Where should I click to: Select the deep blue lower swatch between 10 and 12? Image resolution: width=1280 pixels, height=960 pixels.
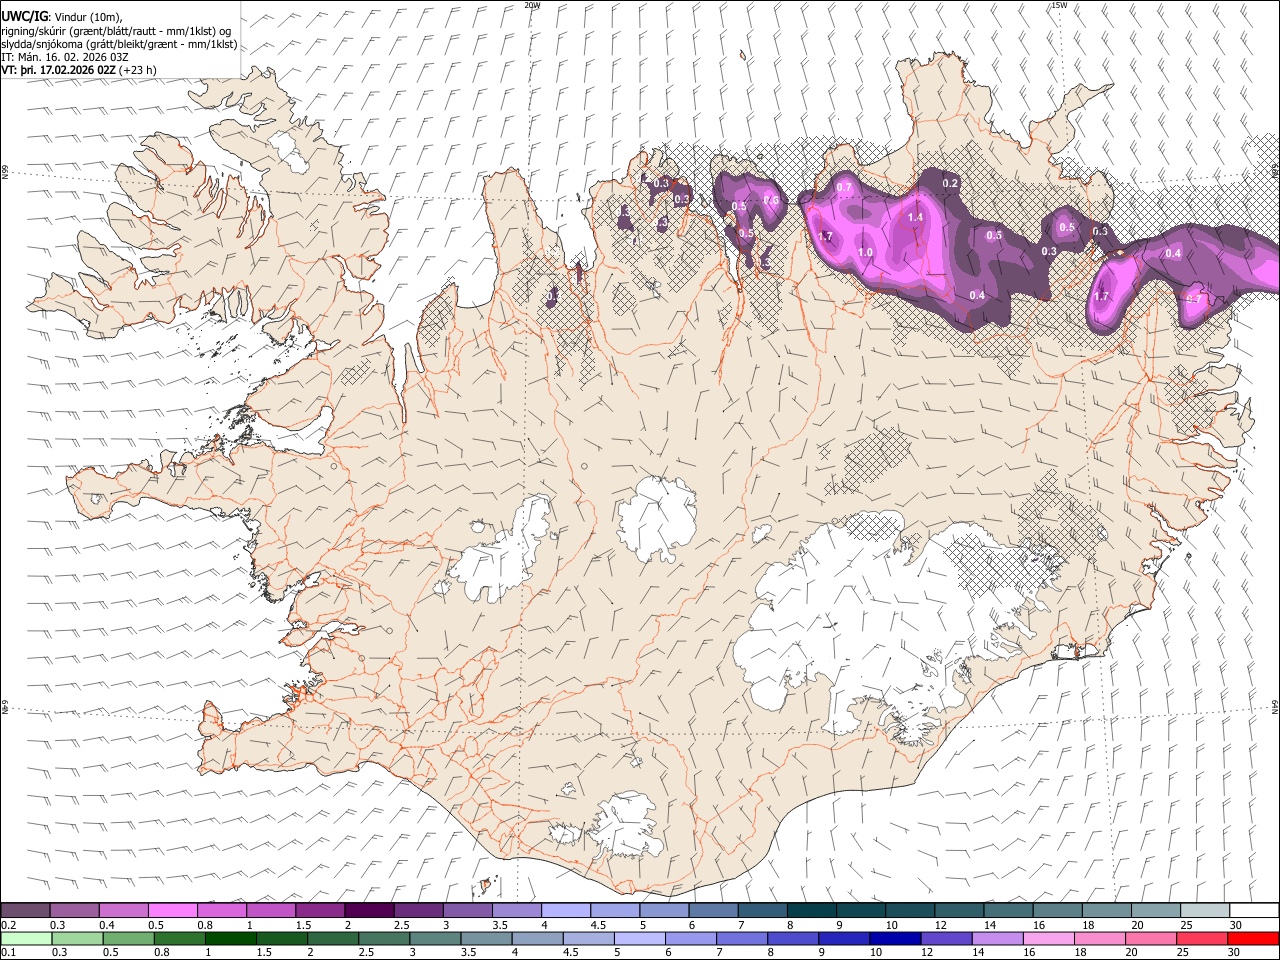[x=895, y=938]
